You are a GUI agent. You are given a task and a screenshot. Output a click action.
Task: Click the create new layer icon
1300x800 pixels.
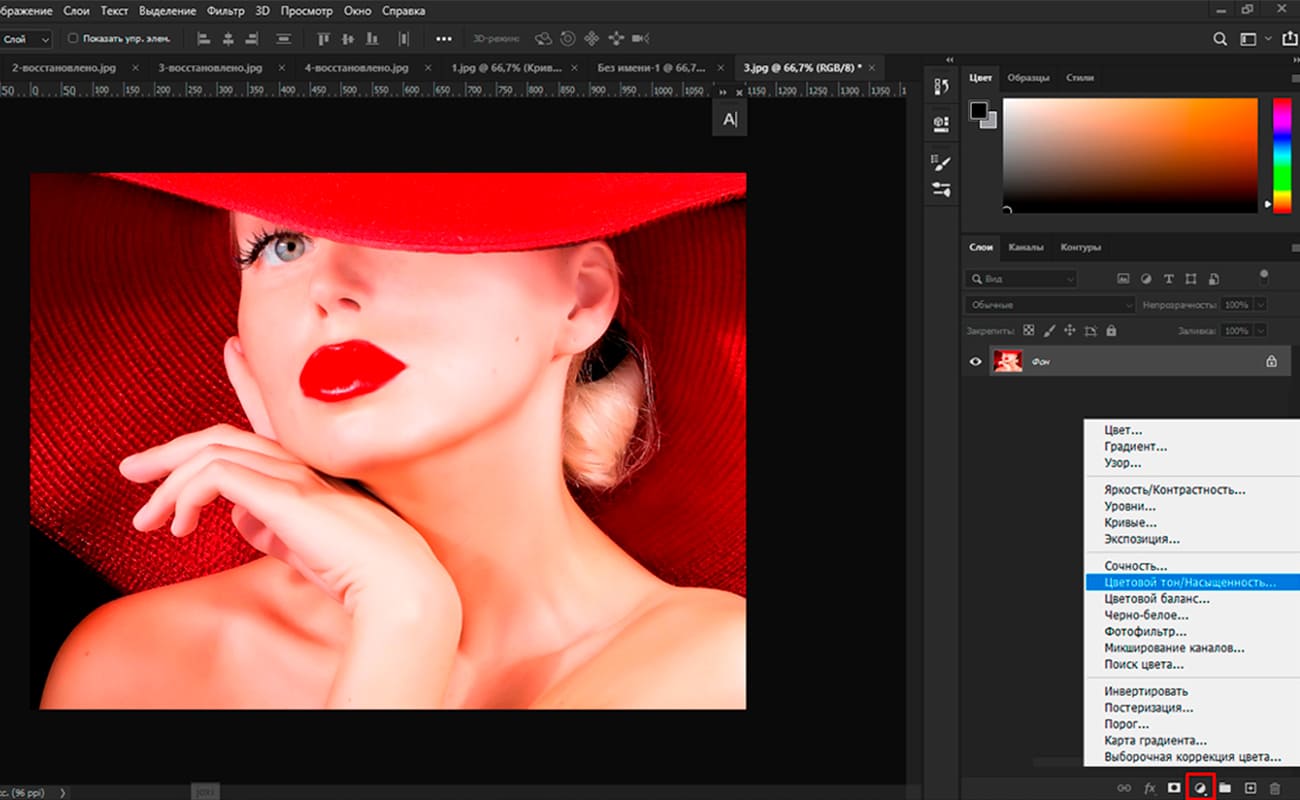[1250, 788]
